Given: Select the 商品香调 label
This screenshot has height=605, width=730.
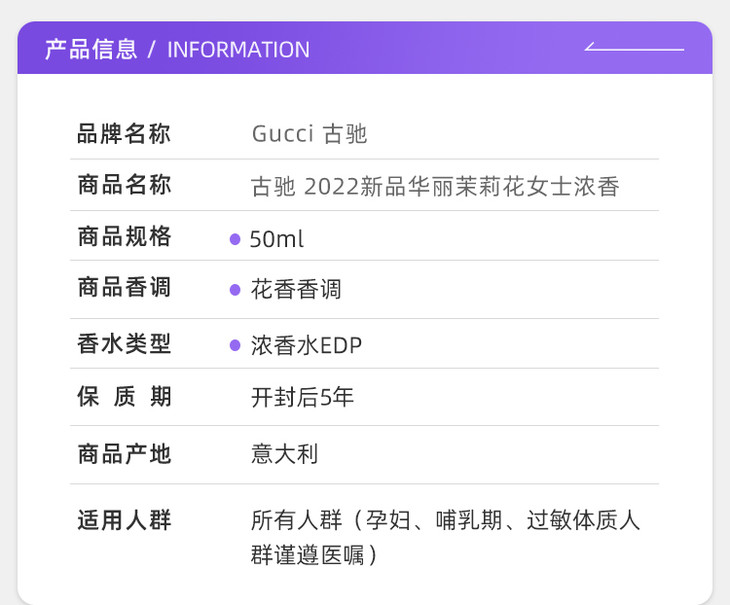Looking at the screenshot, I should click(124, 288).
